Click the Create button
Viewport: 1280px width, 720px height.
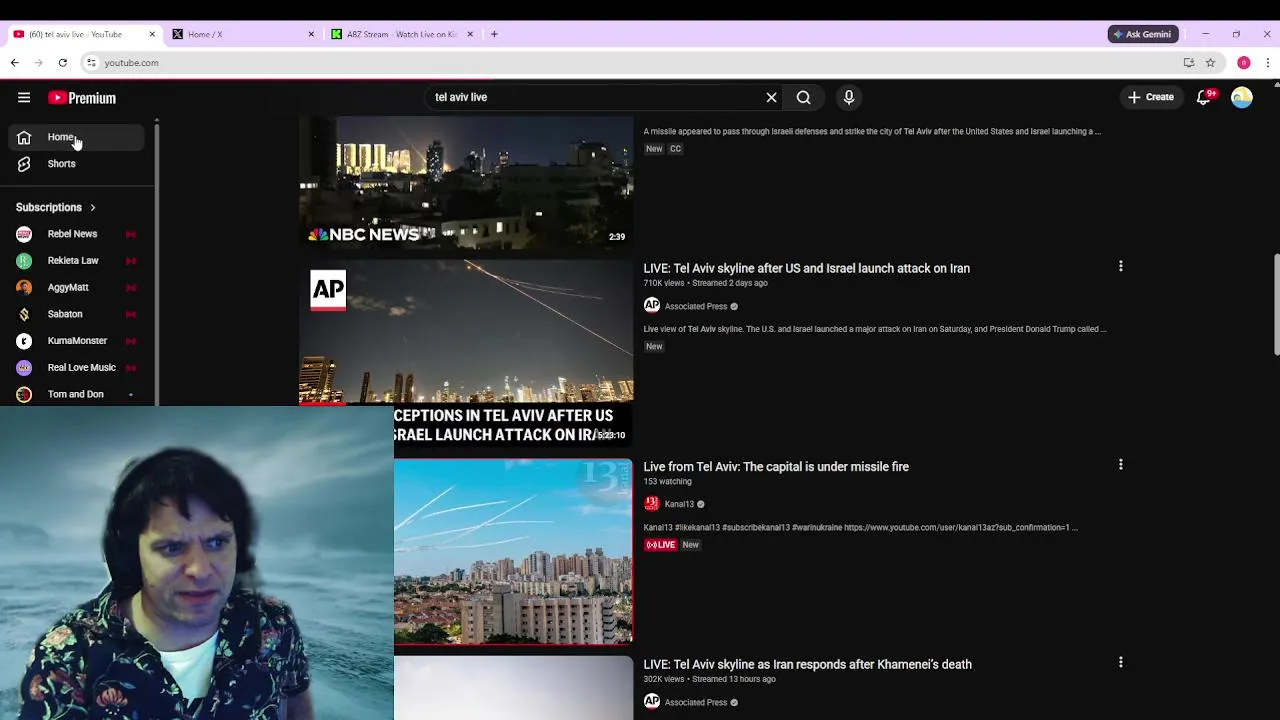[x=1151, y=98]
